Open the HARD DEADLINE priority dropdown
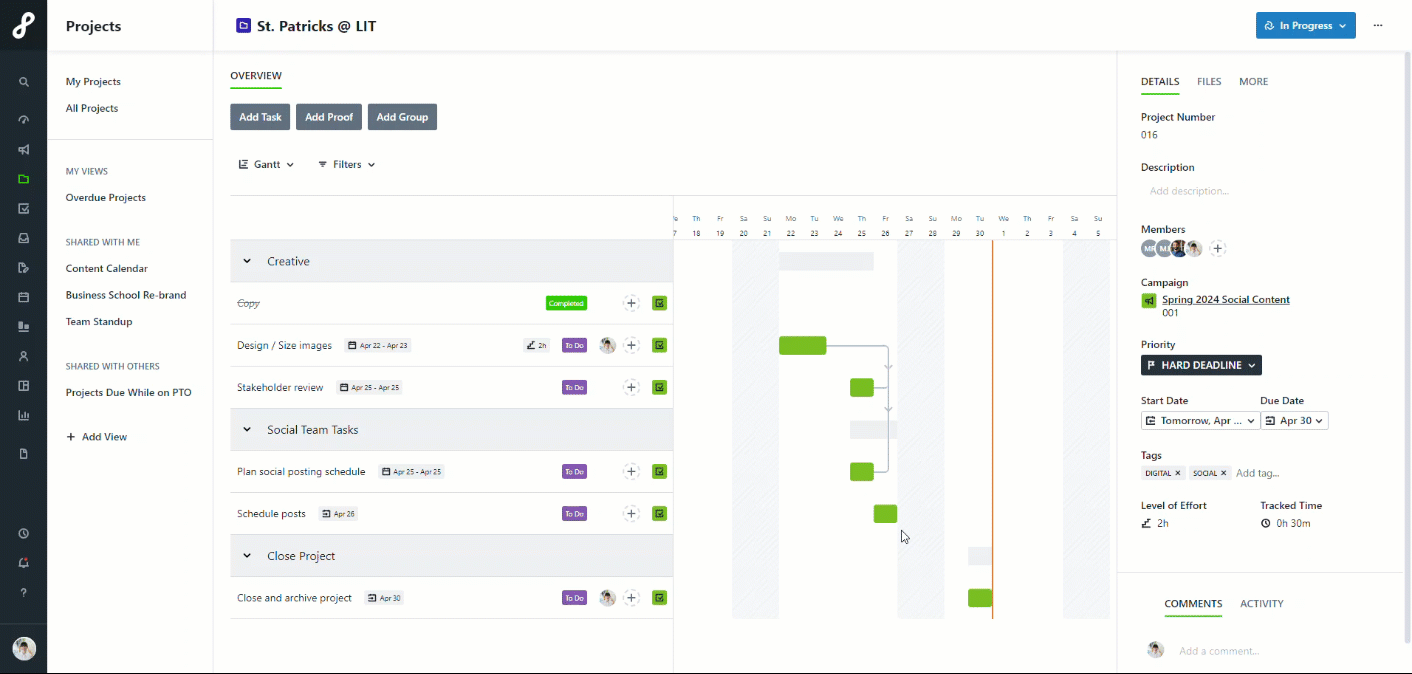Screen dimensions: 1412x674 pyautogui.click(x=1201, y=365)
